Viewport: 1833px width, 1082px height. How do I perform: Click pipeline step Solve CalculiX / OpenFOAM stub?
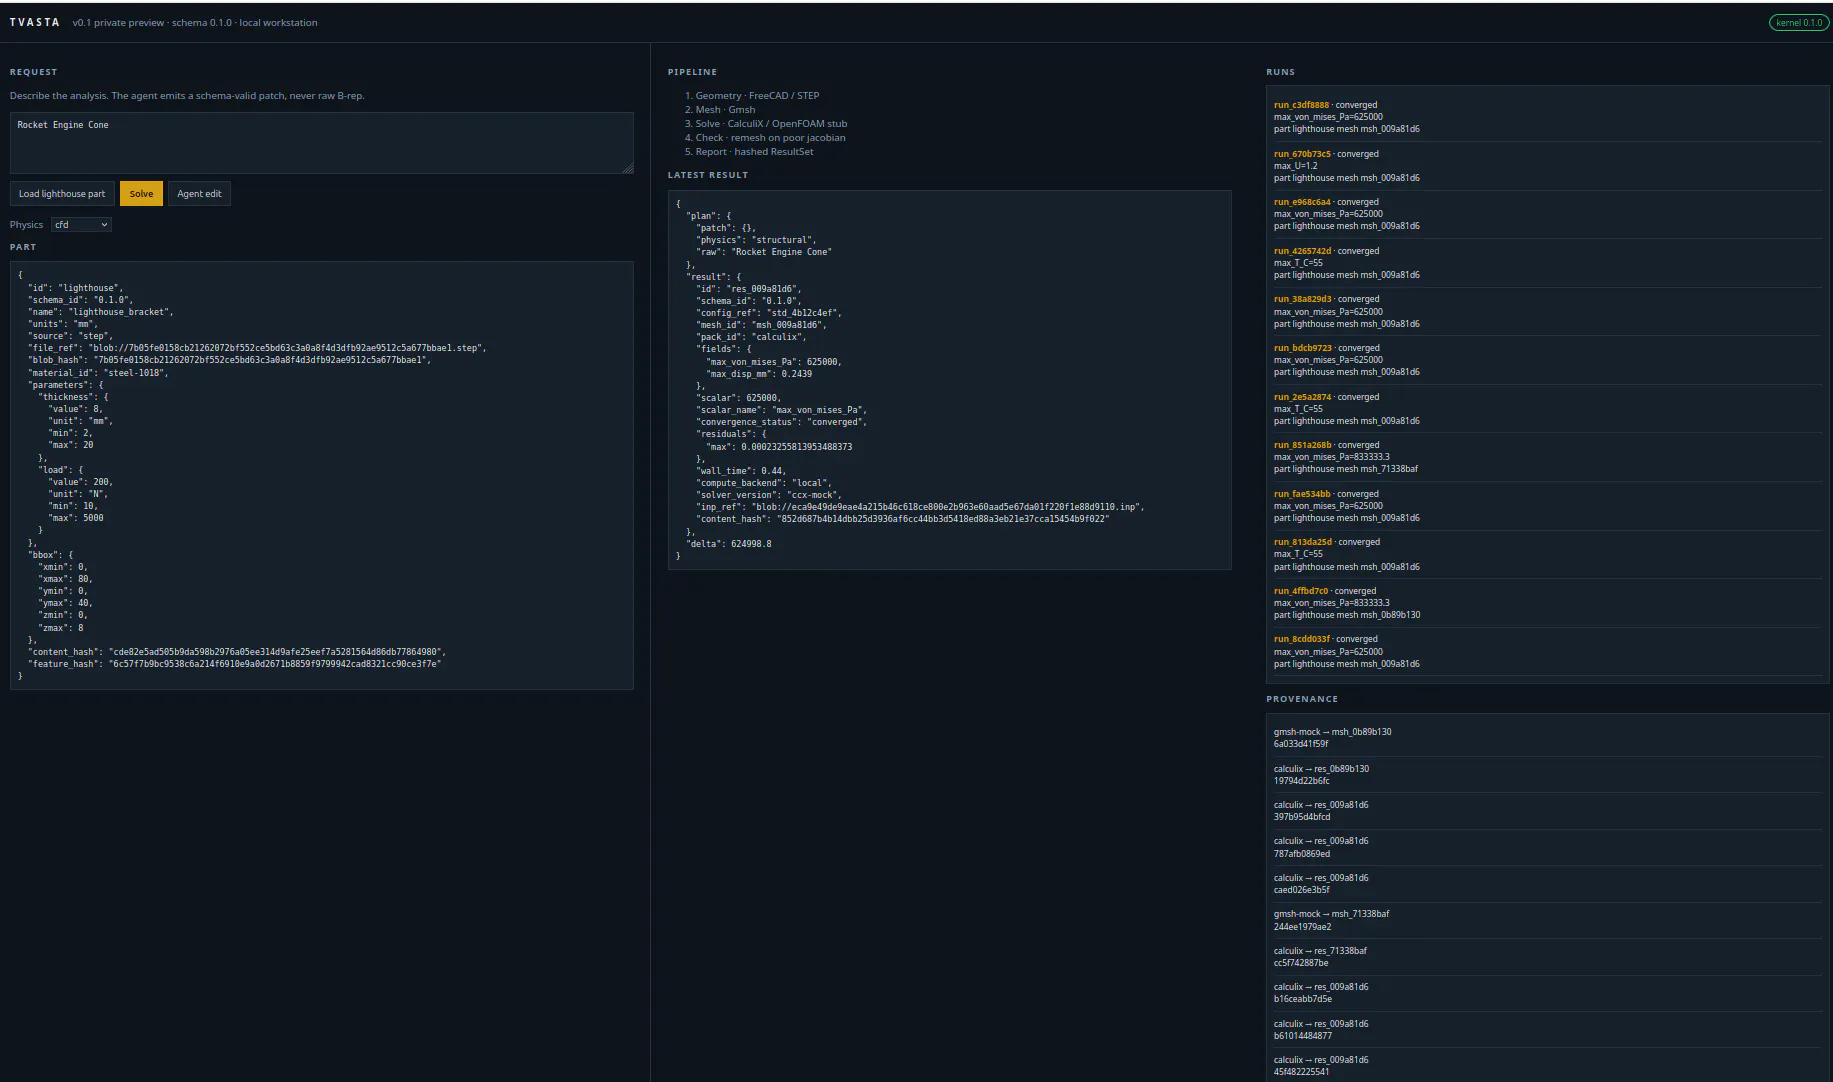pyautogui.click(x=766, y=124)
